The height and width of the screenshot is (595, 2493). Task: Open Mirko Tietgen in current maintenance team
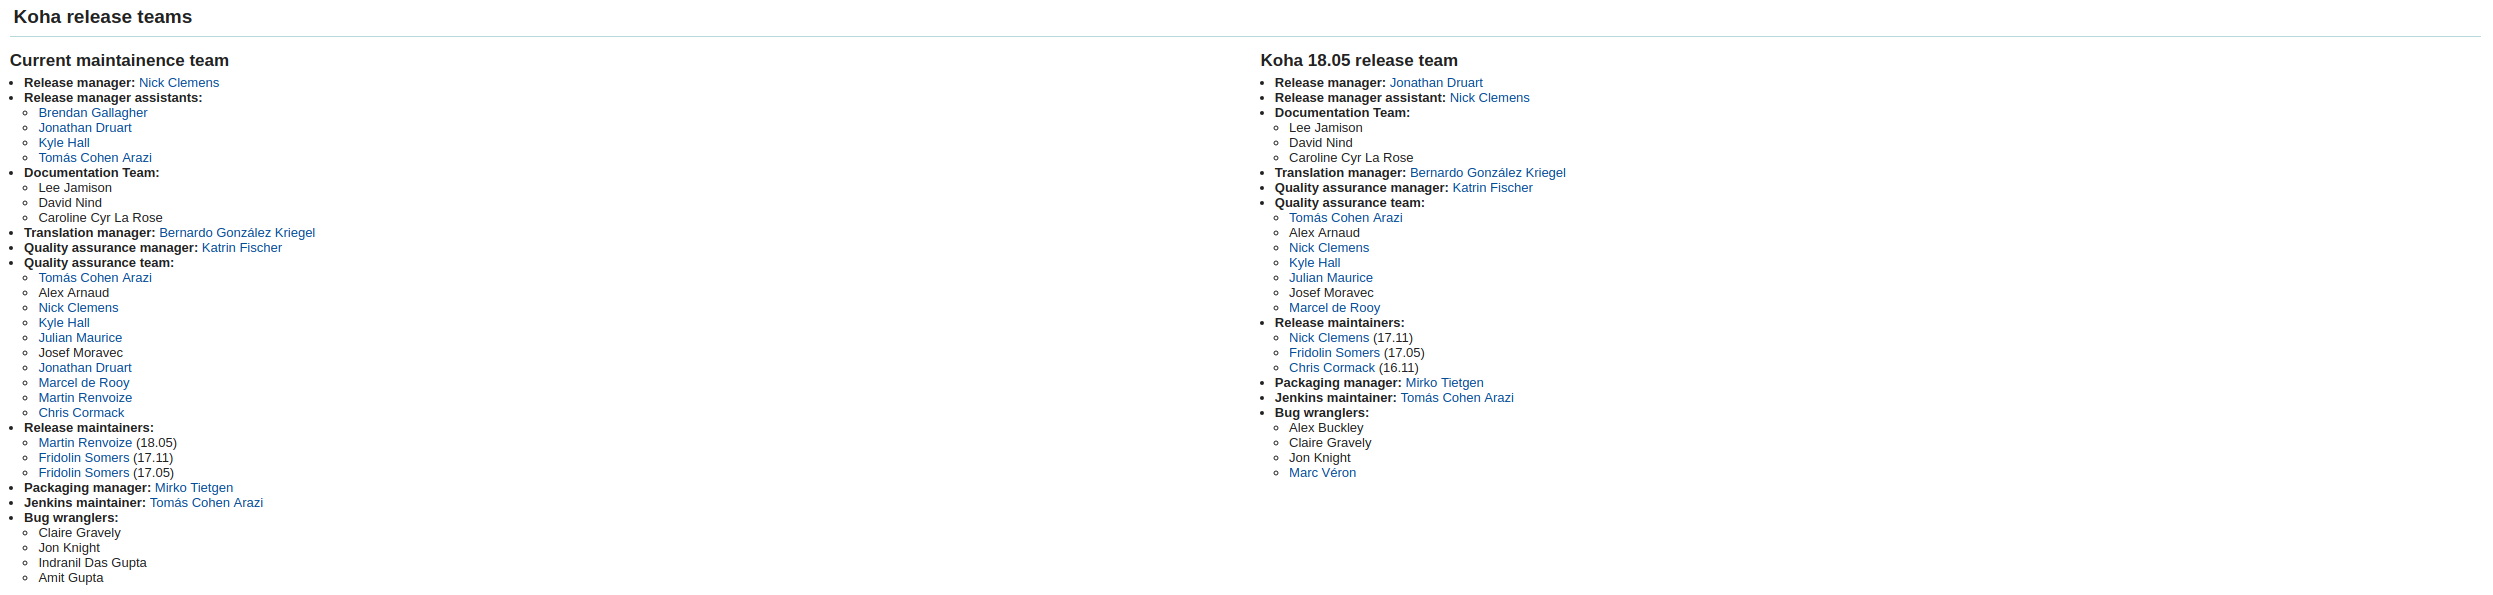pos(193,488)
